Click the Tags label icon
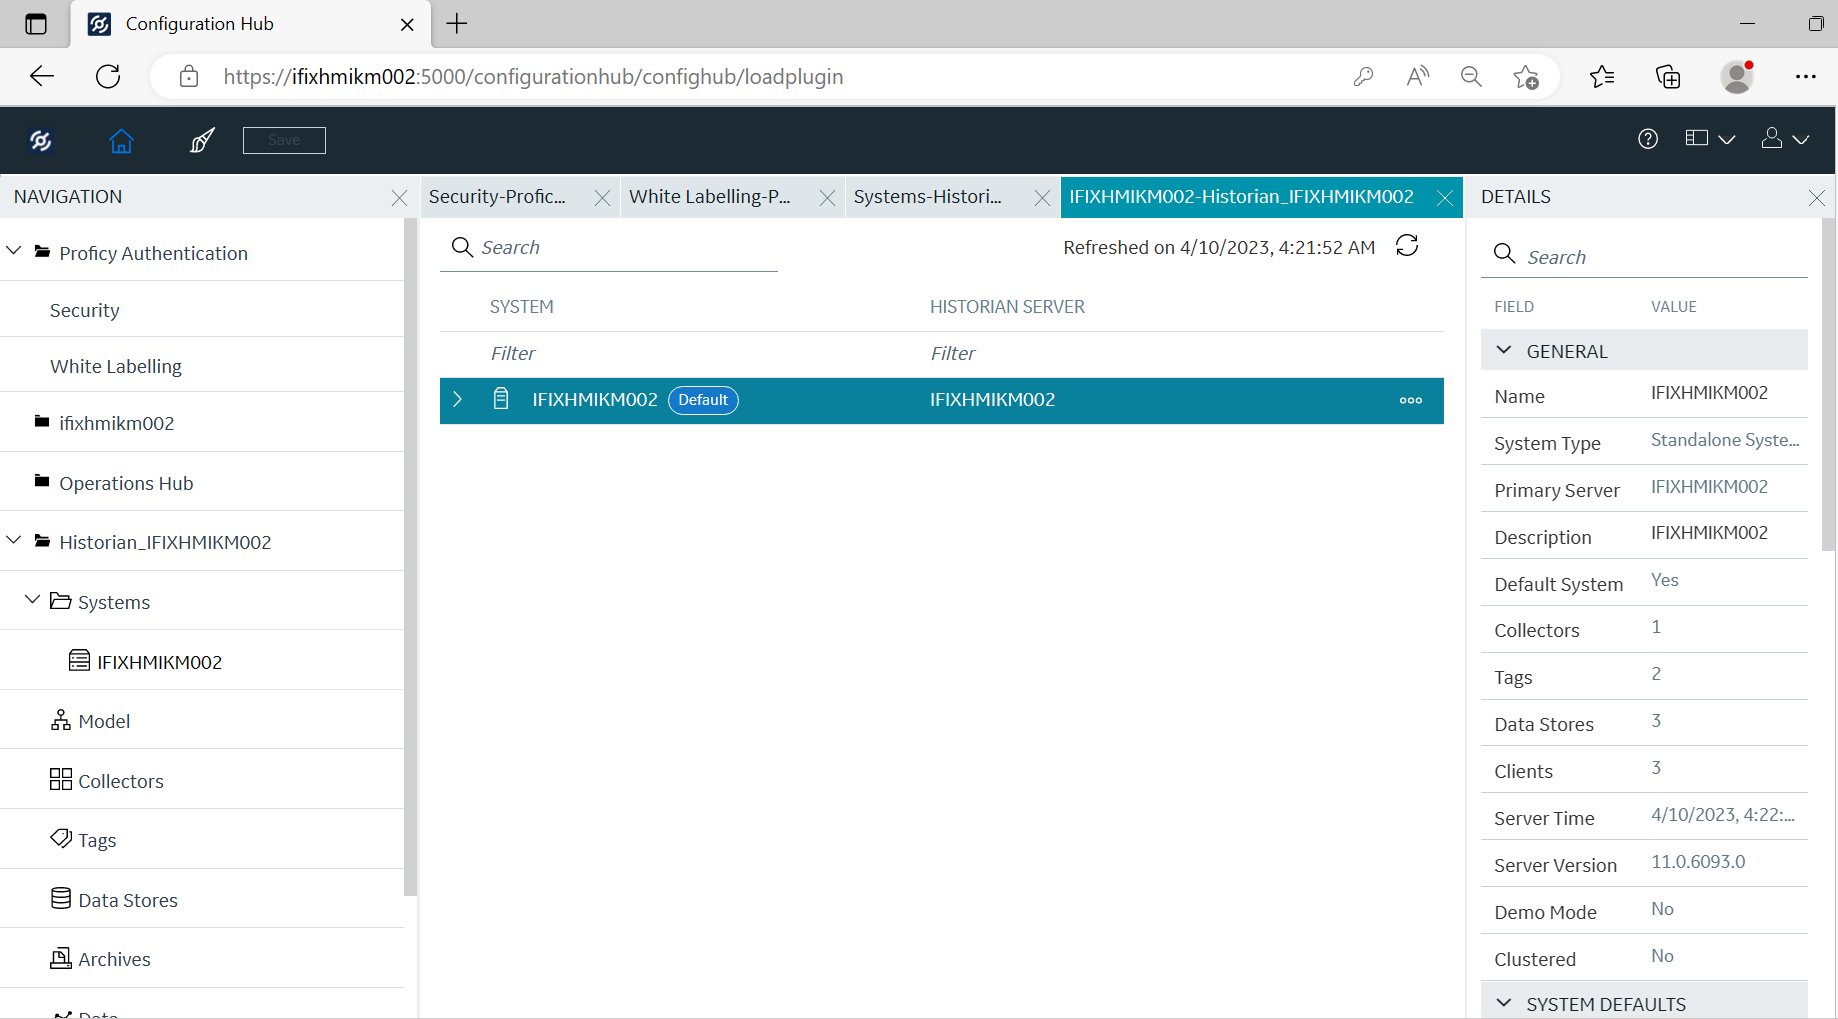 (61, 838)
